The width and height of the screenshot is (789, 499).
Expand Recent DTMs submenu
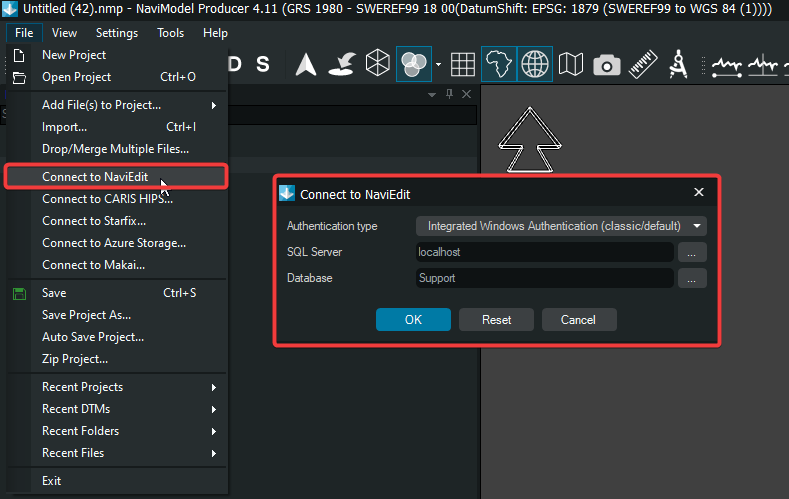[x=117, y=409]
